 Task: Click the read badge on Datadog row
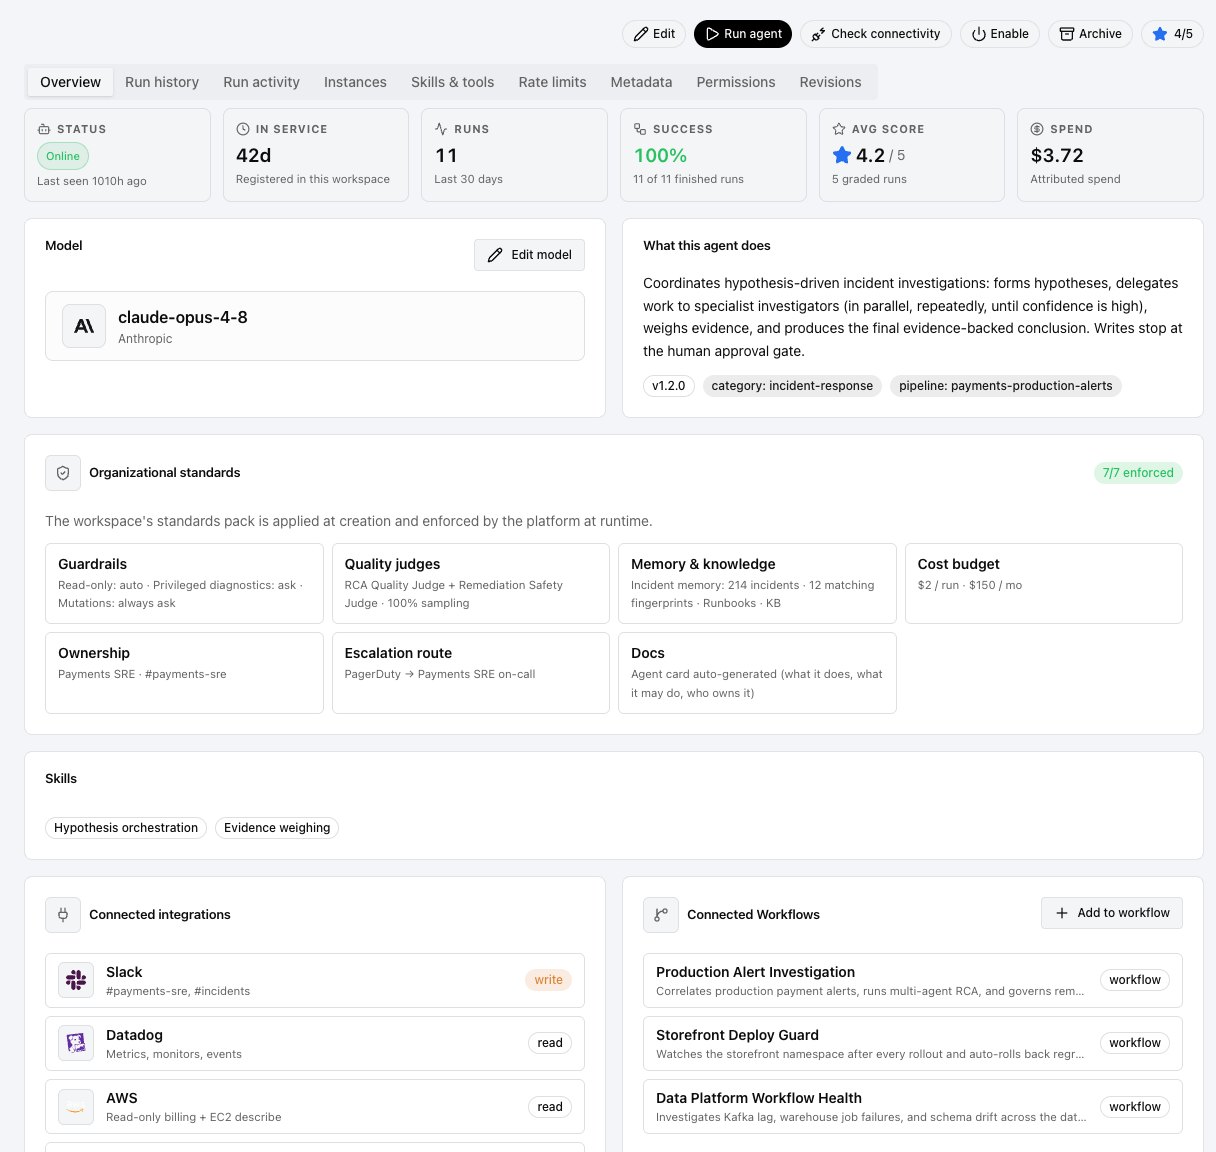click(550, 1043)
